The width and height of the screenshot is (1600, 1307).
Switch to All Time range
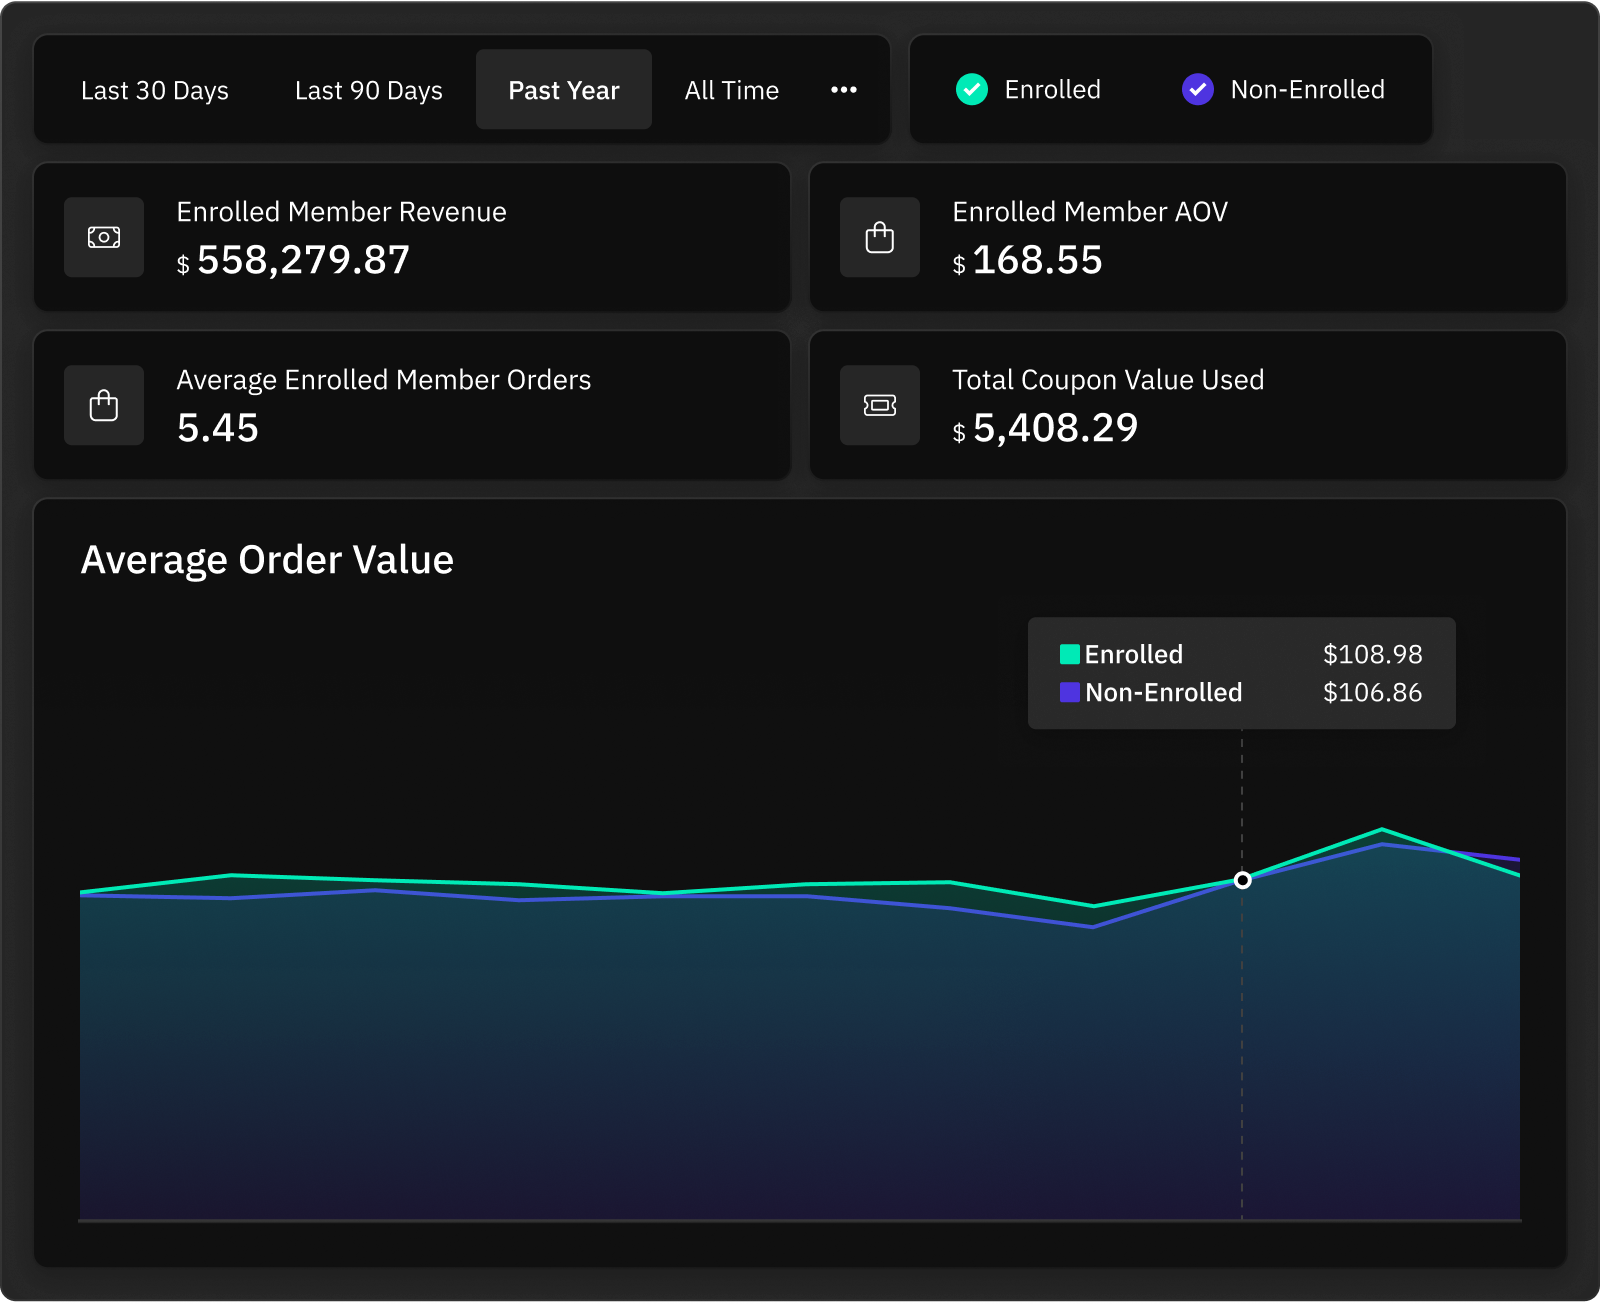[x=732, y=90]
